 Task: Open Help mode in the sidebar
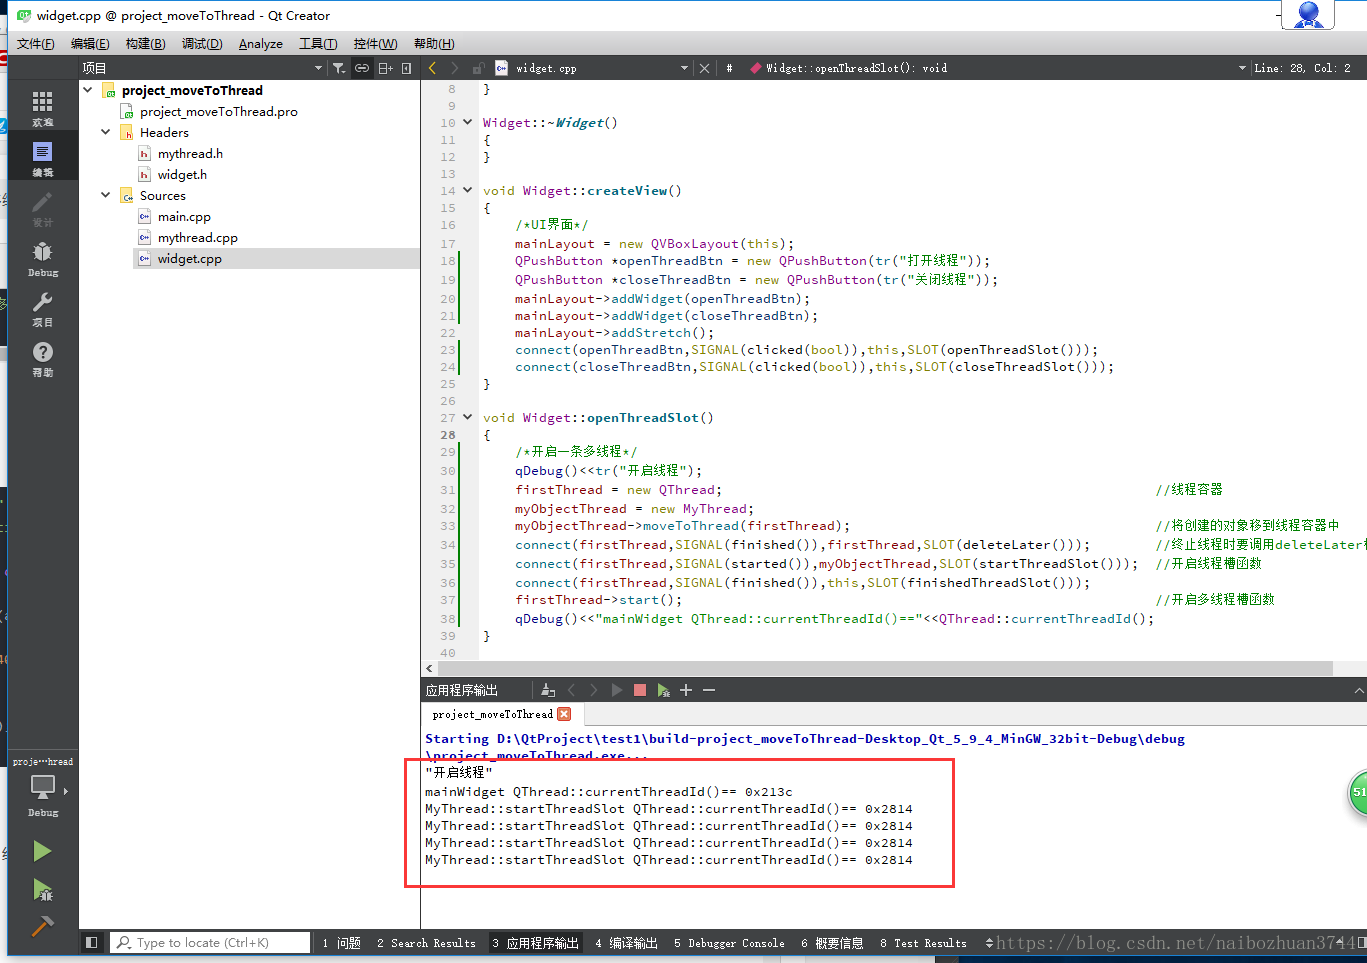[x=42, y=358]
